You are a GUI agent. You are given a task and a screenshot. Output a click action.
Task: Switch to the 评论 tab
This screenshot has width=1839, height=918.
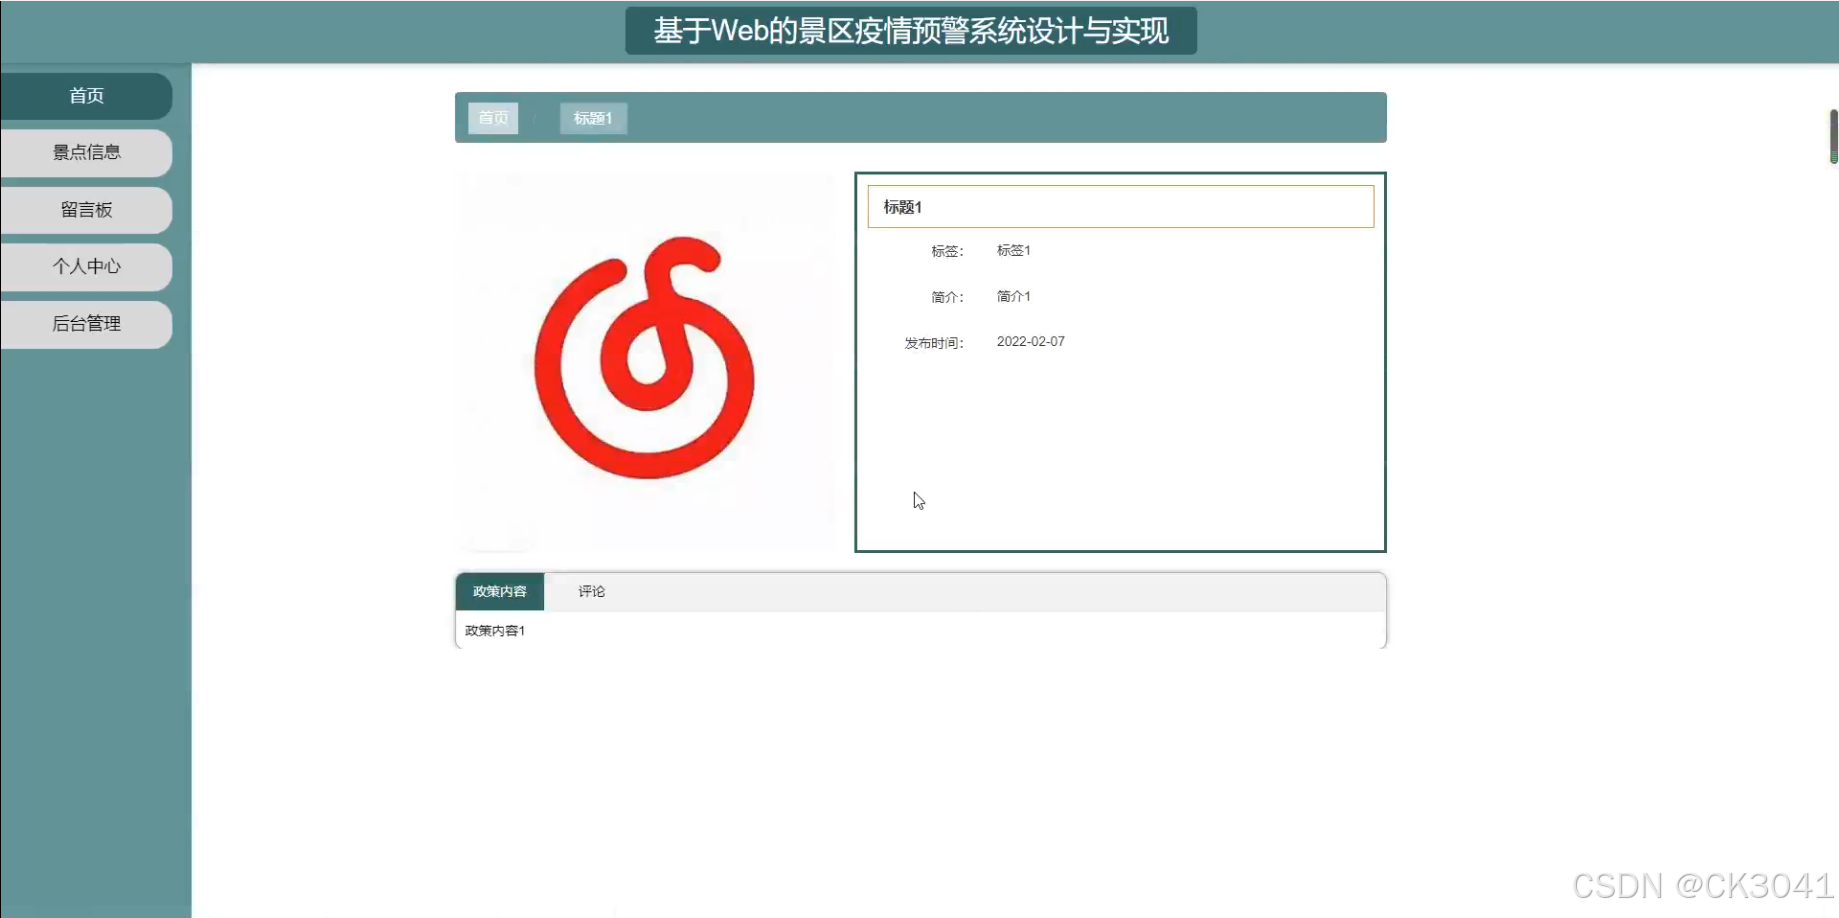591,591
